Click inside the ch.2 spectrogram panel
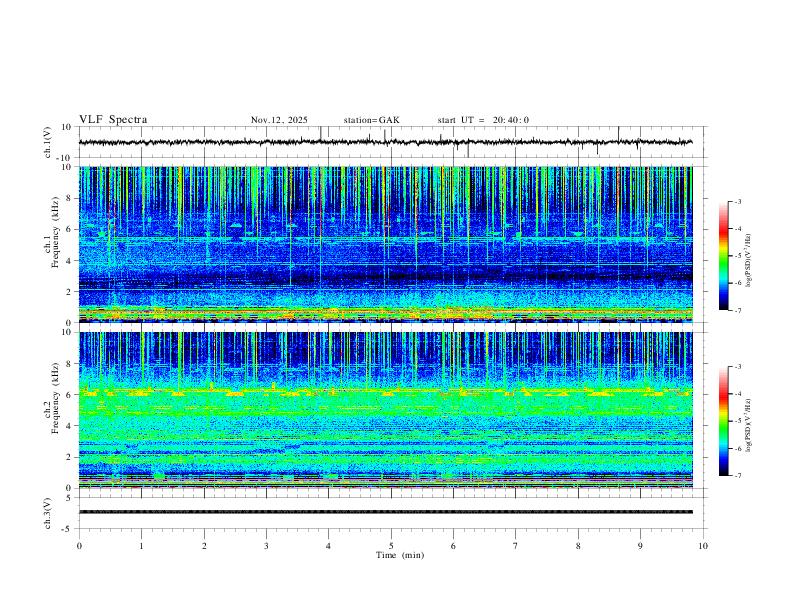The height and width of the screenshot is (612, 792). click(385, 410)
